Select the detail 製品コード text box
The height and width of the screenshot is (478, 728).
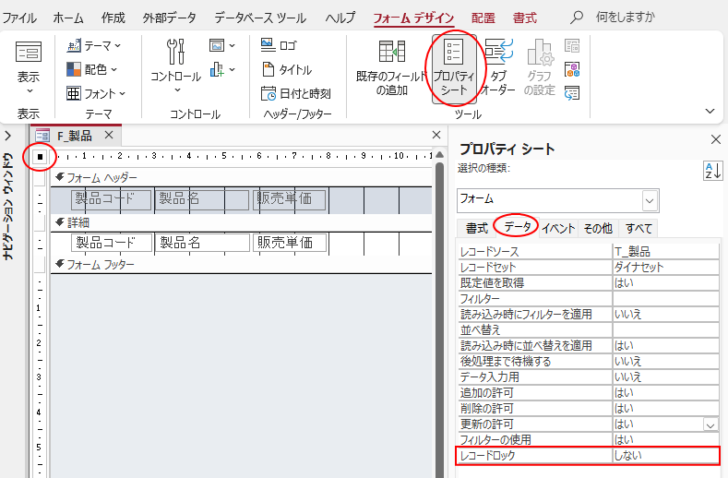click(x=111, y=242)
